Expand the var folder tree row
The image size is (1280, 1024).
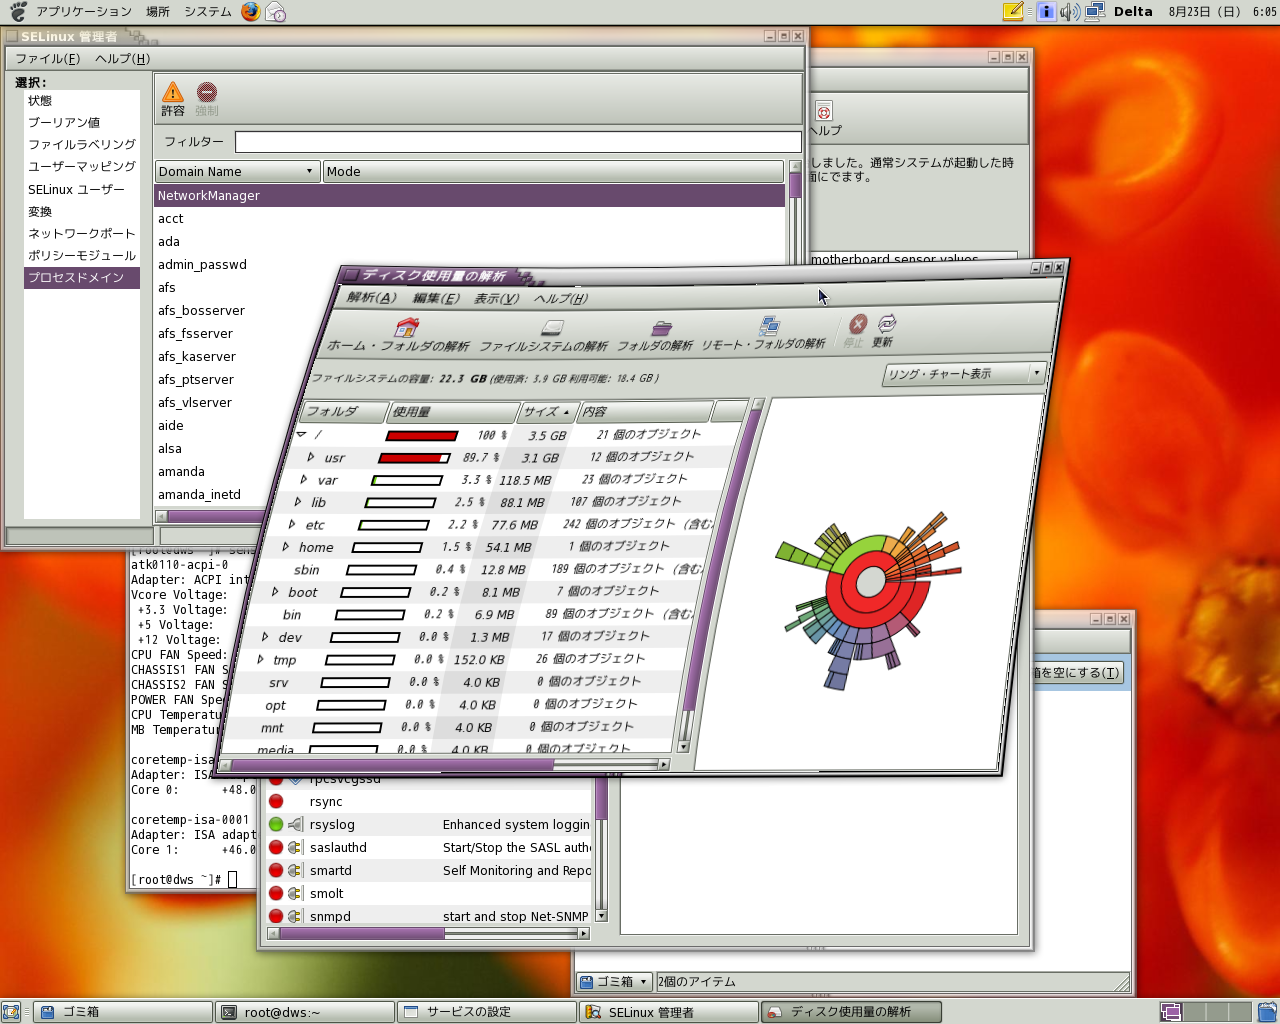point(304,480)
